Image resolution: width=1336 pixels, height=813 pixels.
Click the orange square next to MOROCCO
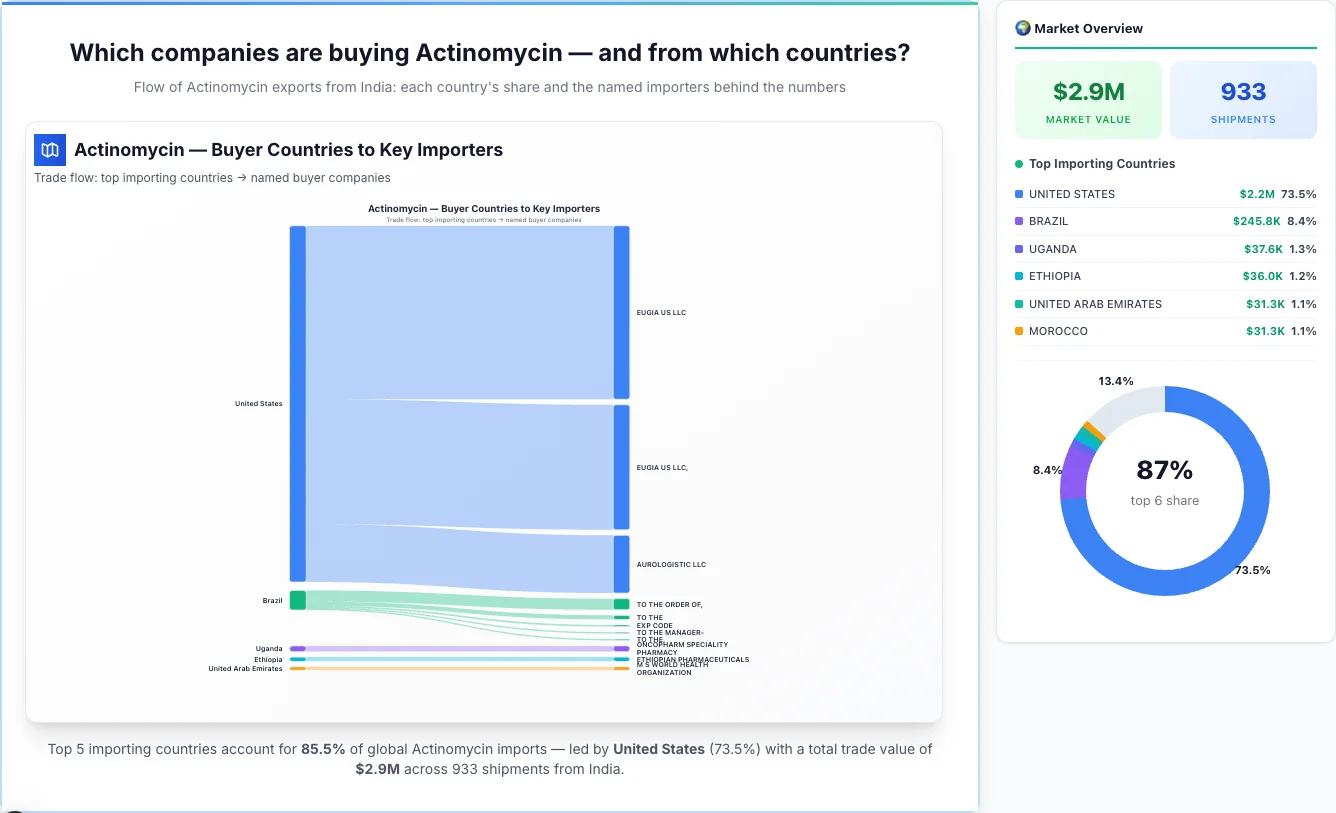click(x=1019, y=331)
